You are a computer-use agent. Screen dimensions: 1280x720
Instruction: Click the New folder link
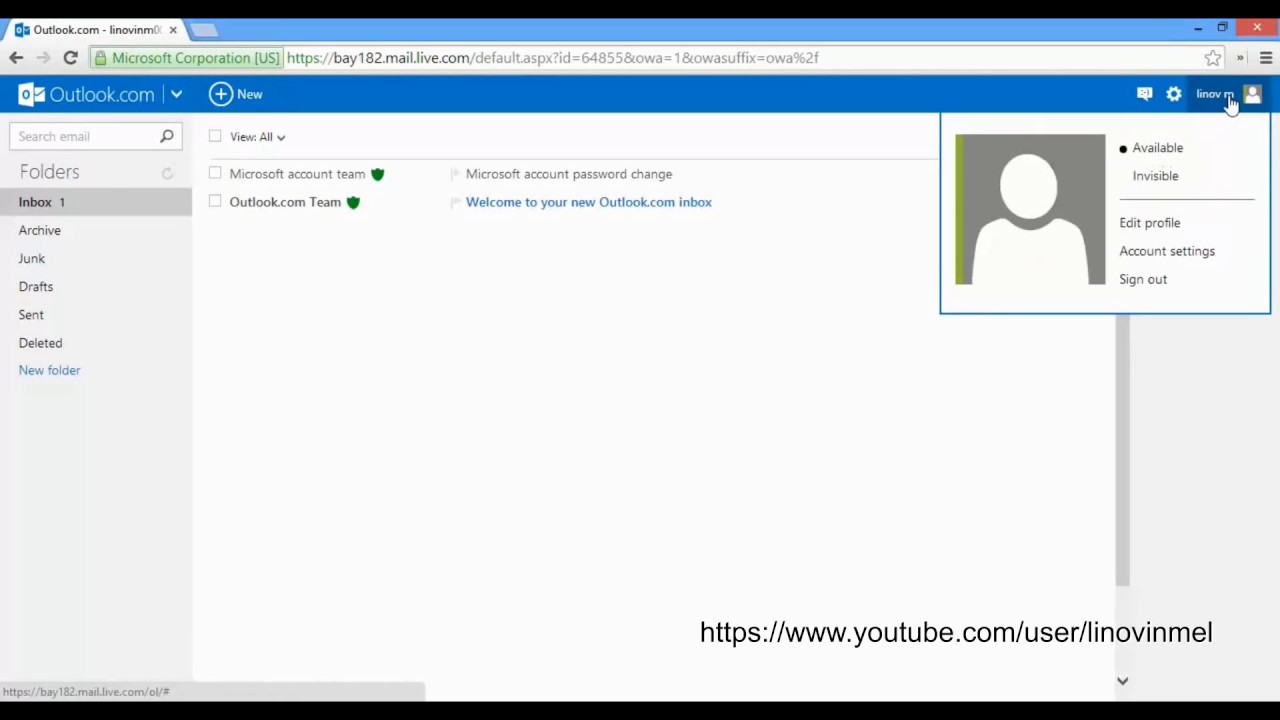[49, 370]
